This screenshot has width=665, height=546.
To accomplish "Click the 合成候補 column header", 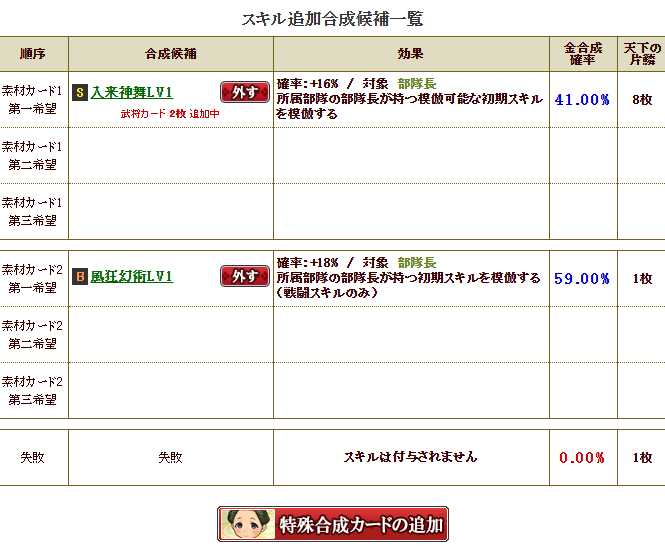I will click(x=171, y=54).
